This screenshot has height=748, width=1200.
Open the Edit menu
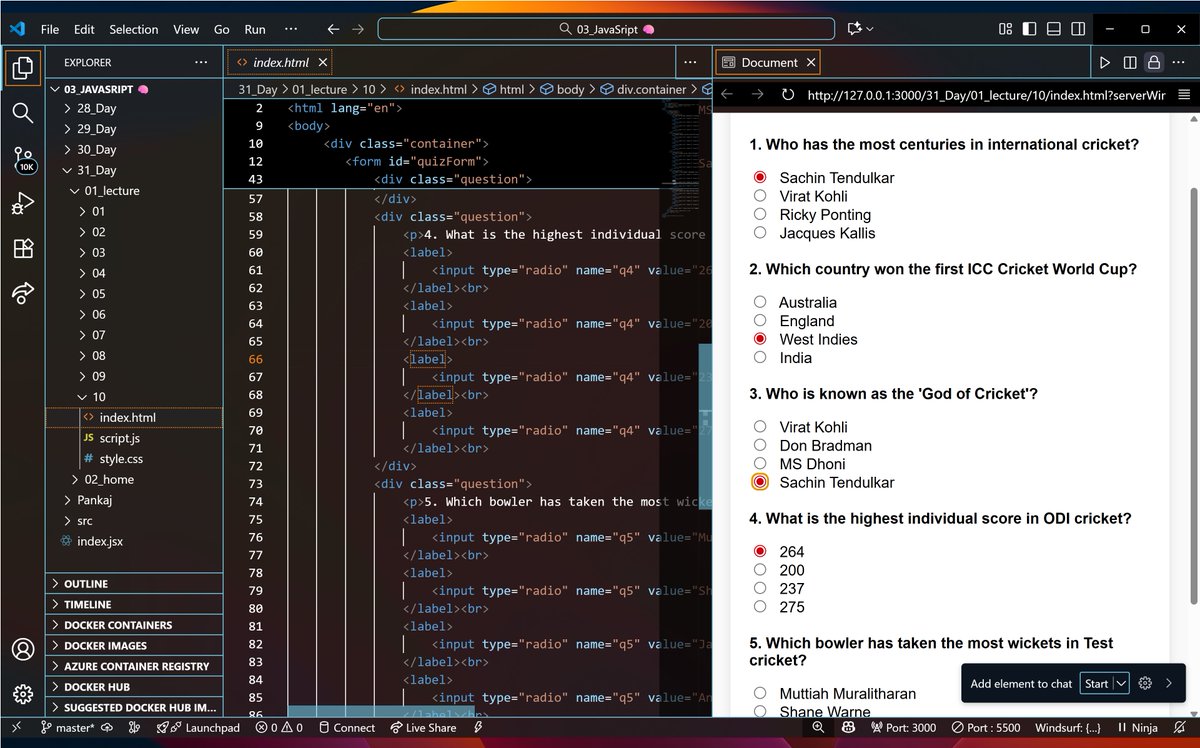(84, 29)
